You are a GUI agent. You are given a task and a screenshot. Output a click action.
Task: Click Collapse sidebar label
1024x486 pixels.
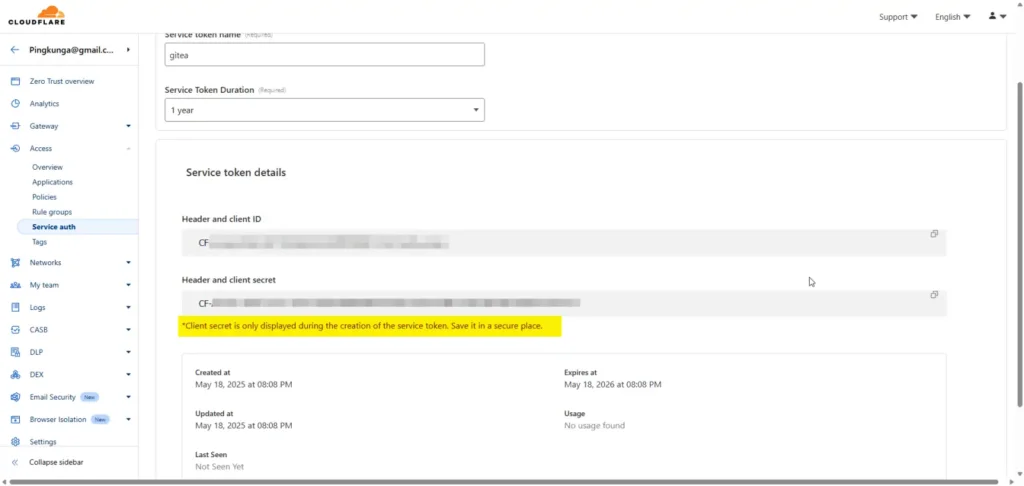click(56, 462)
